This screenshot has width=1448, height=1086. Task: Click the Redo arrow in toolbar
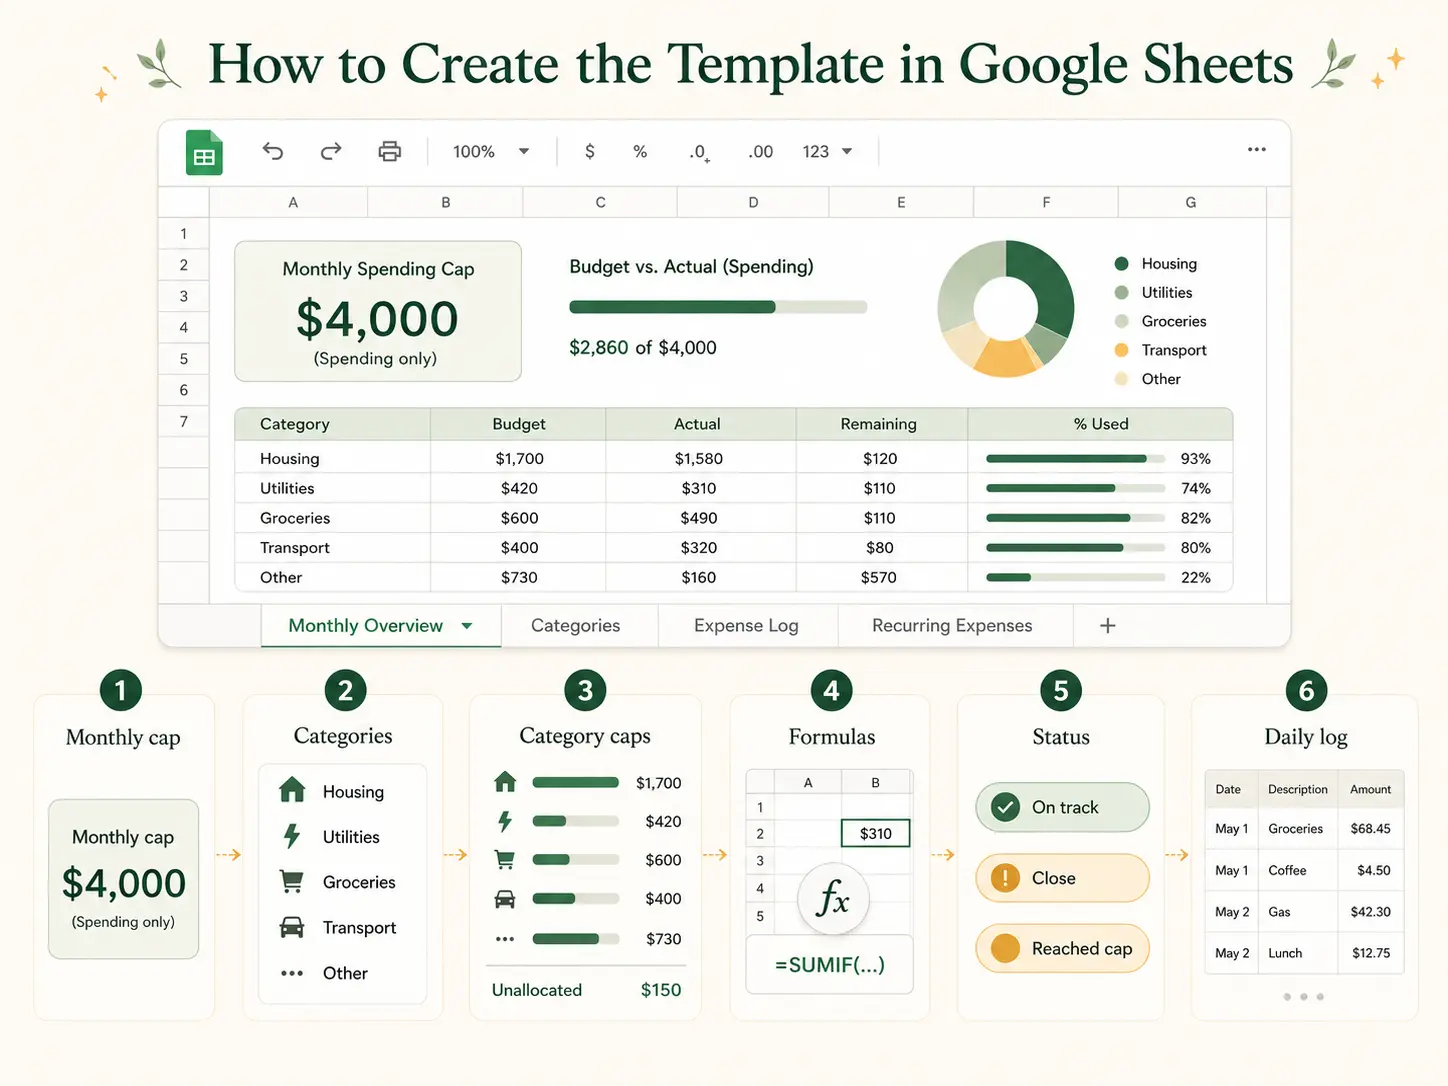click(x=331, y=151)
